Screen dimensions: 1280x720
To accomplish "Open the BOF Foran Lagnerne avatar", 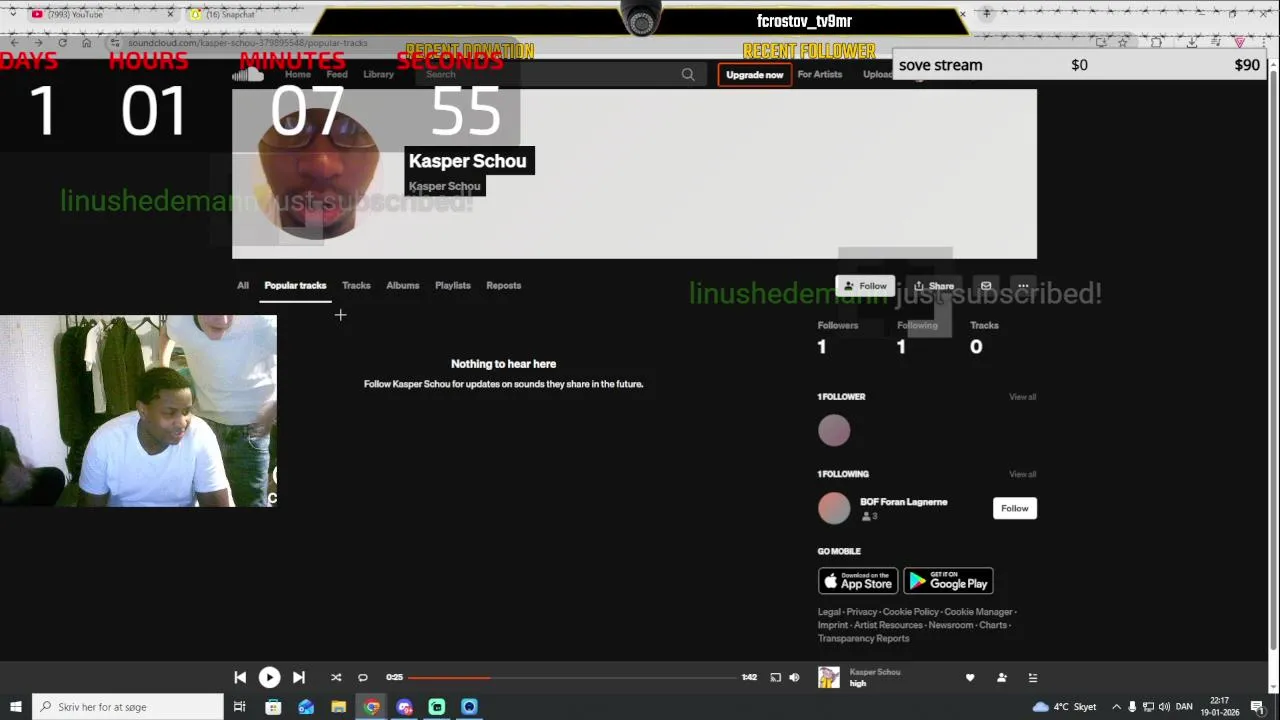I will pos(834,508).
